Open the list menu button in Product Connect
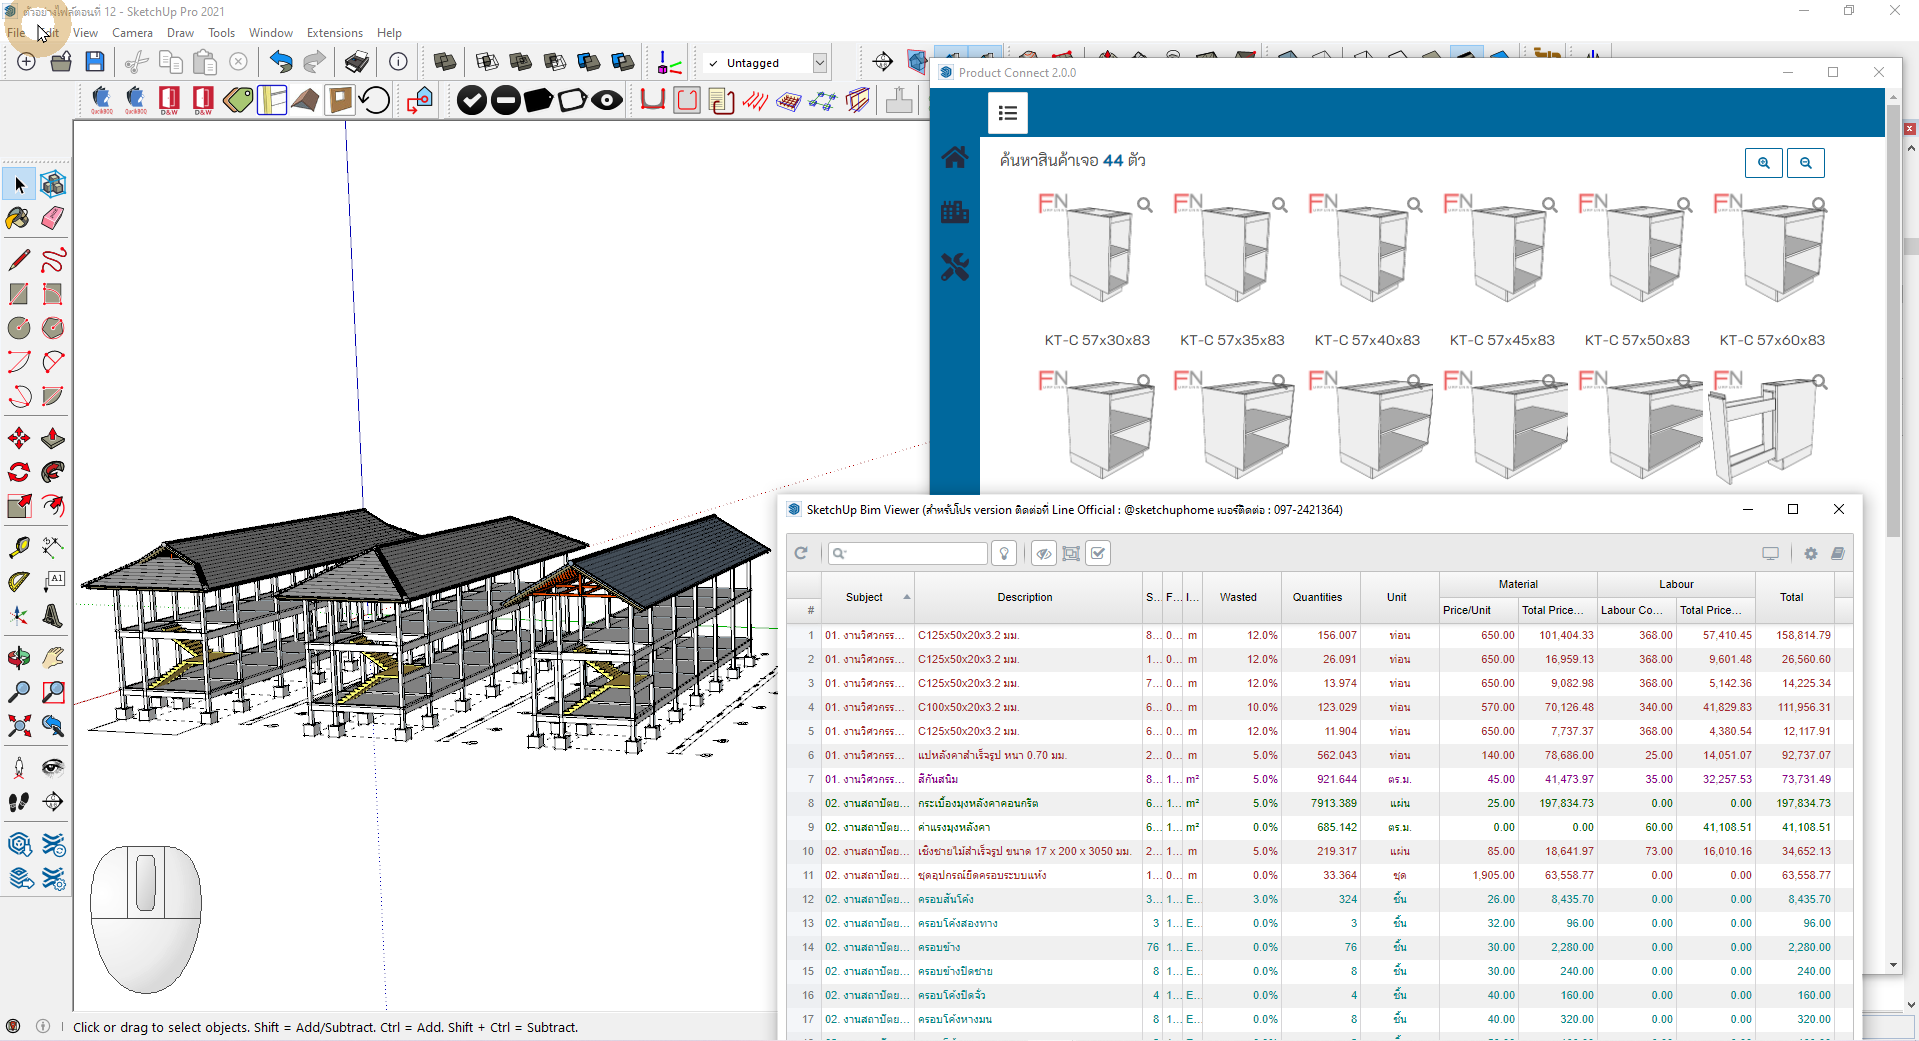This screenshot has width=1919, height=1041. pos(1008,113)
